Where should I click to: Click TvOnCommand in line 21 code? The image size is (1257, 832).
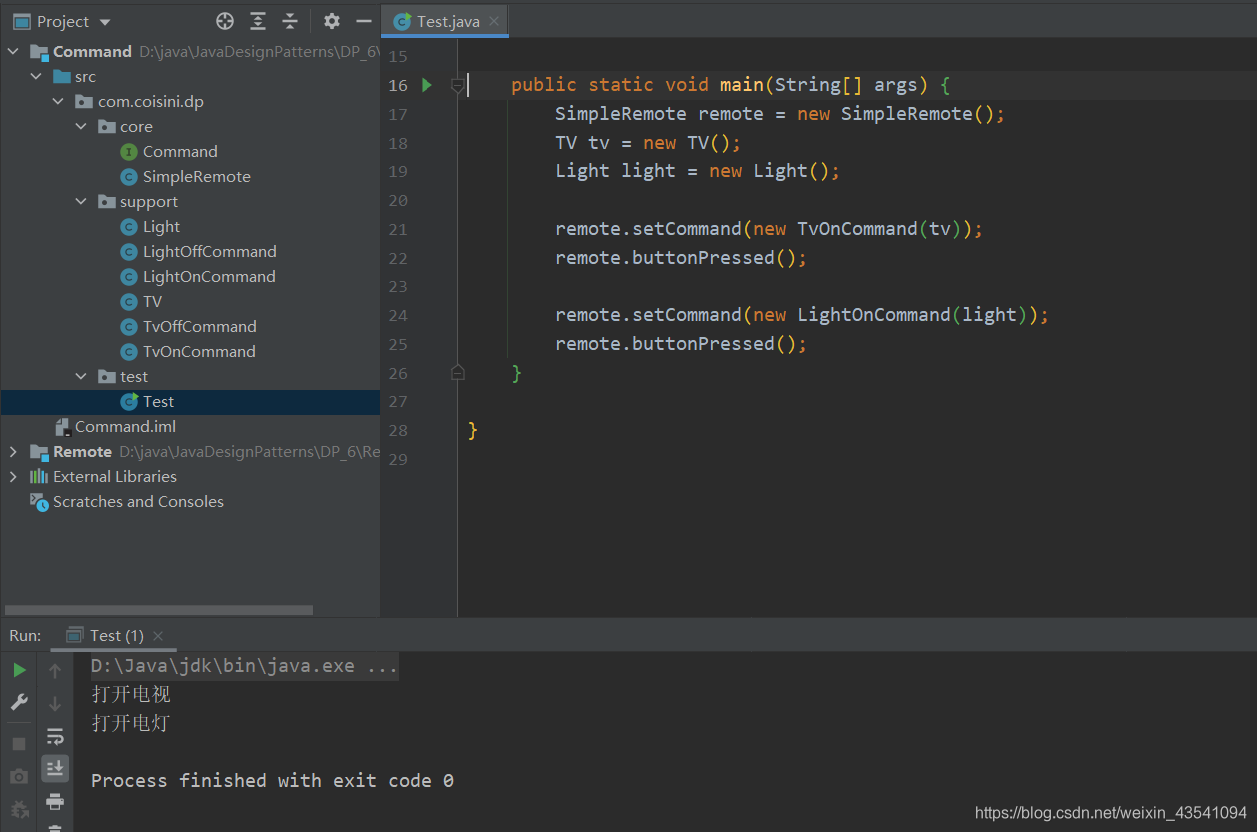coord(857,229)
